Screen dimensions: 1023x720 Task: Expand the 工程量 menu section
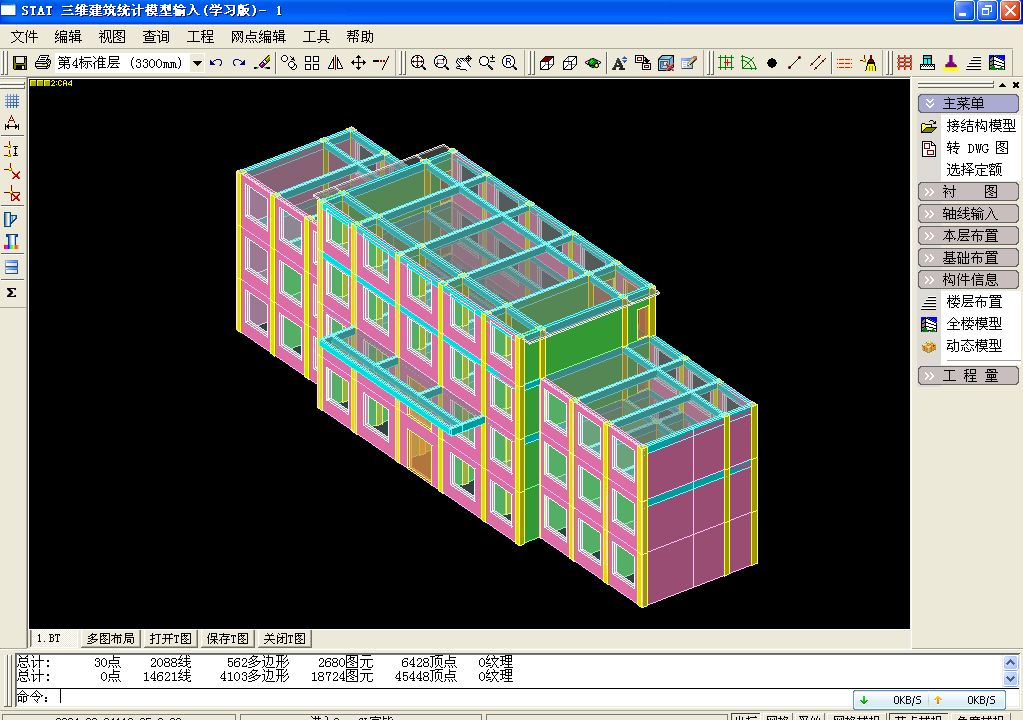pos(968,376)
